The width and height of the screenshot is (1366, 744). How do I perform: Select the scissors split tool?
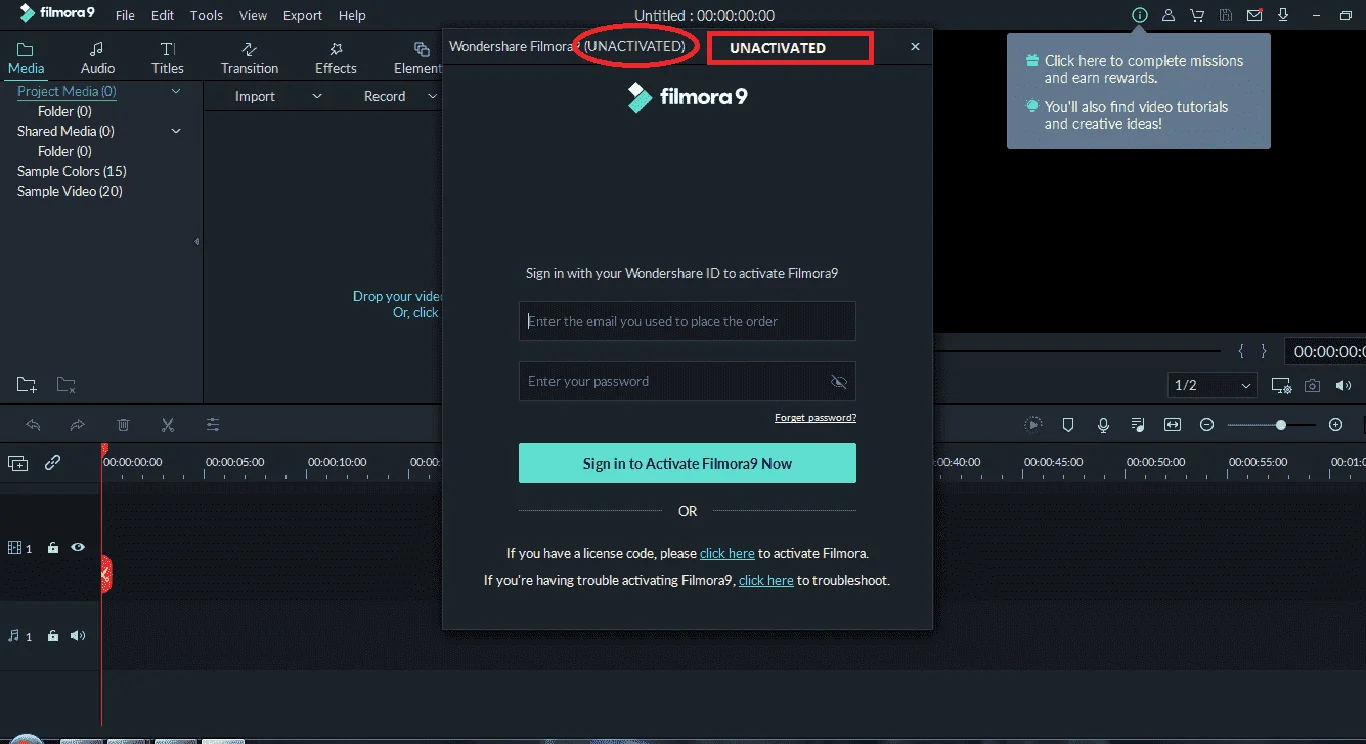(168, 424)
